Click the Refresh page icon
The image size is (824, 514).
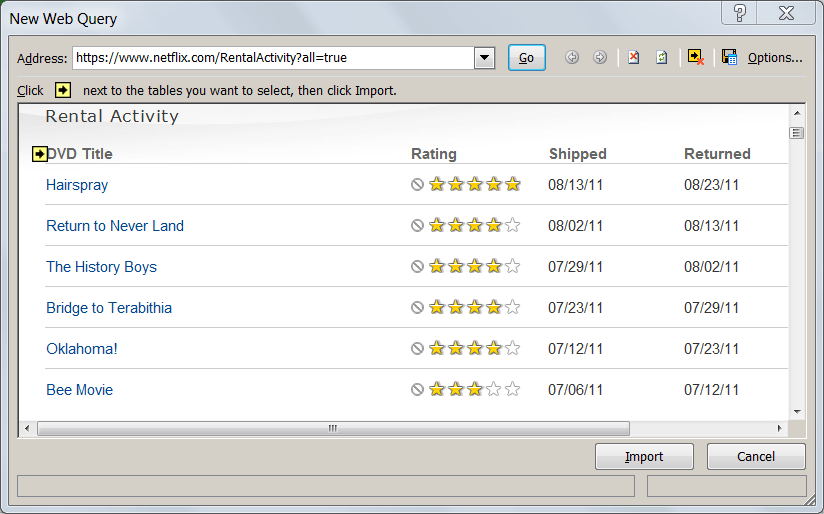coord(662,57)
